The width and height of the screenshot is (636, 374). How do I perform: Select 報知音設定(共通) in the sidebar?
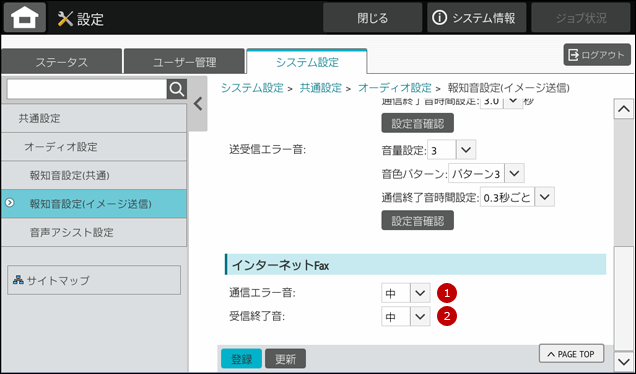(94, 175)
